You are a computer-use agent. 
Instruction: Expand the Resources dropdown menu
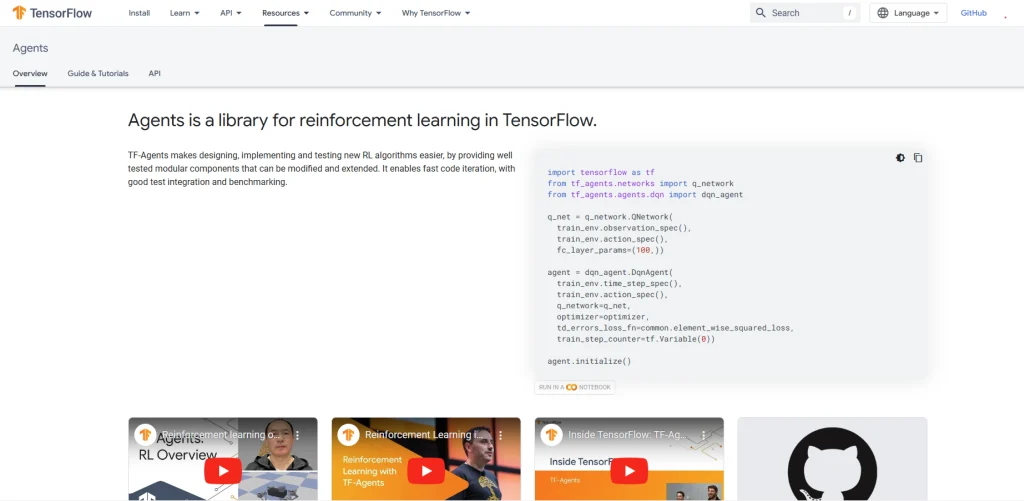pyautogui.click(x=285, y=13)
